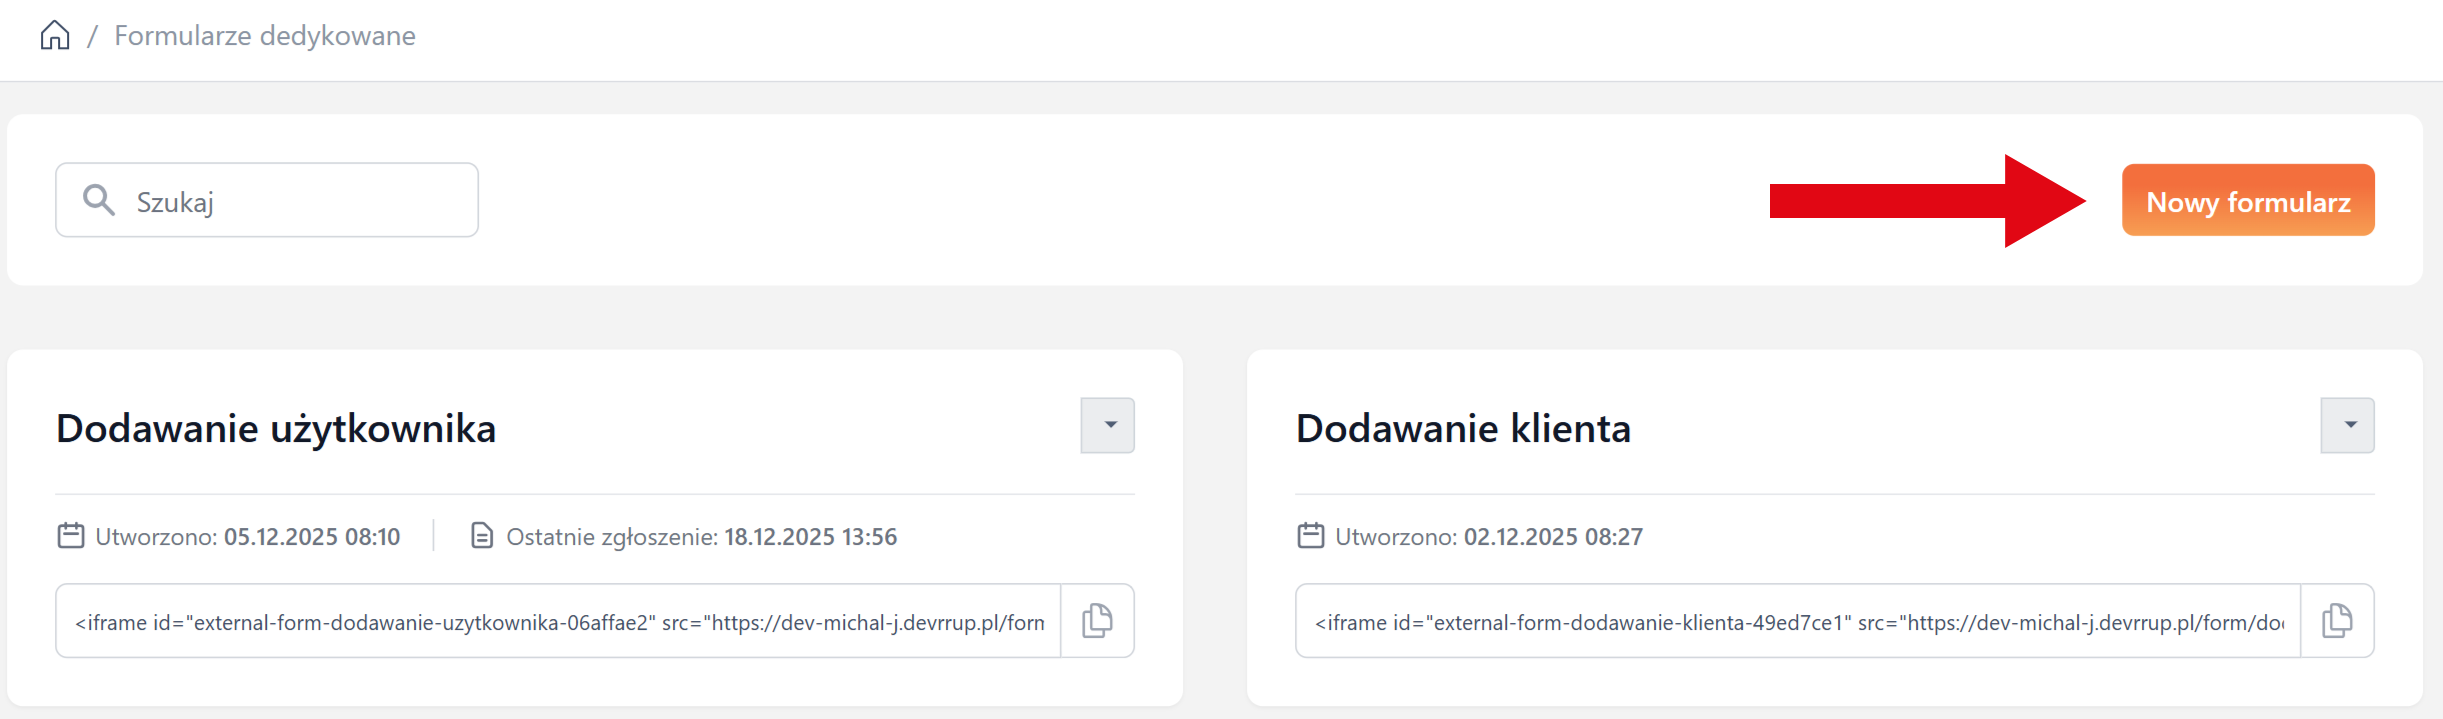The image size is (2443, 719).
Task: Go to home via breadcrumb house icon
Action: point(55,36)
